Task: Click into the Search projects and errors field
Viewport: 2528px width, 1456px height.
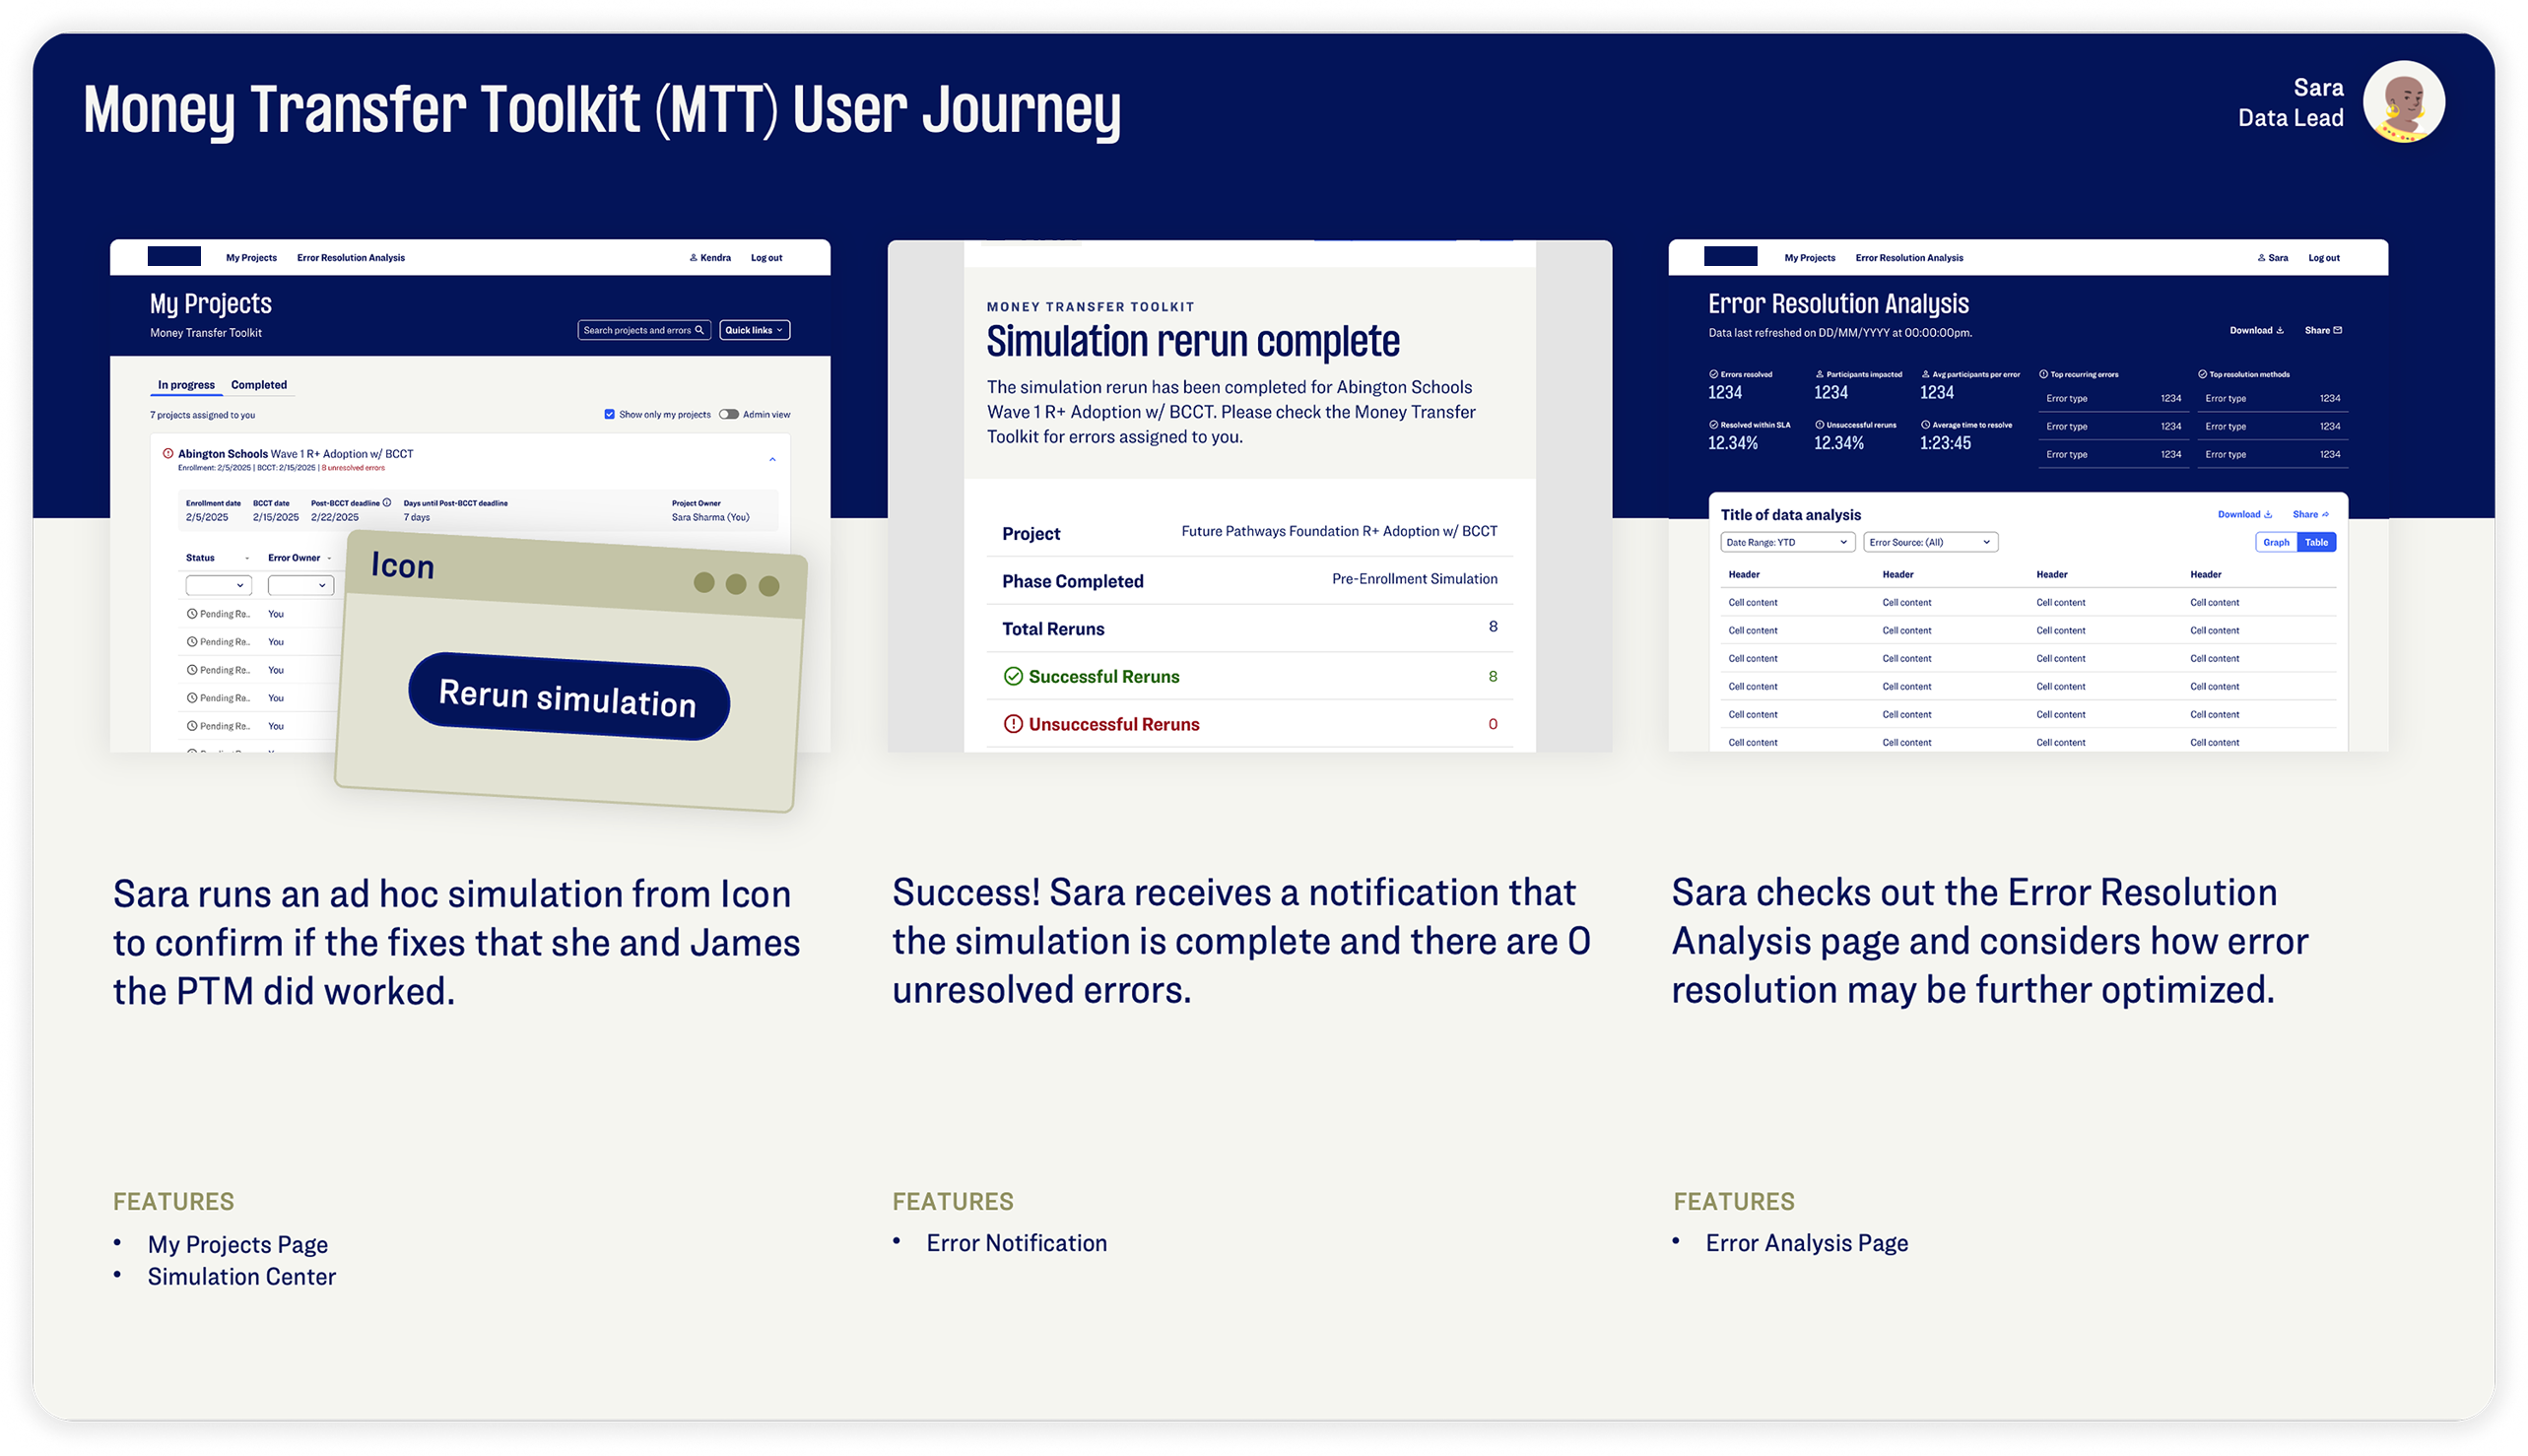Action: 644,330
